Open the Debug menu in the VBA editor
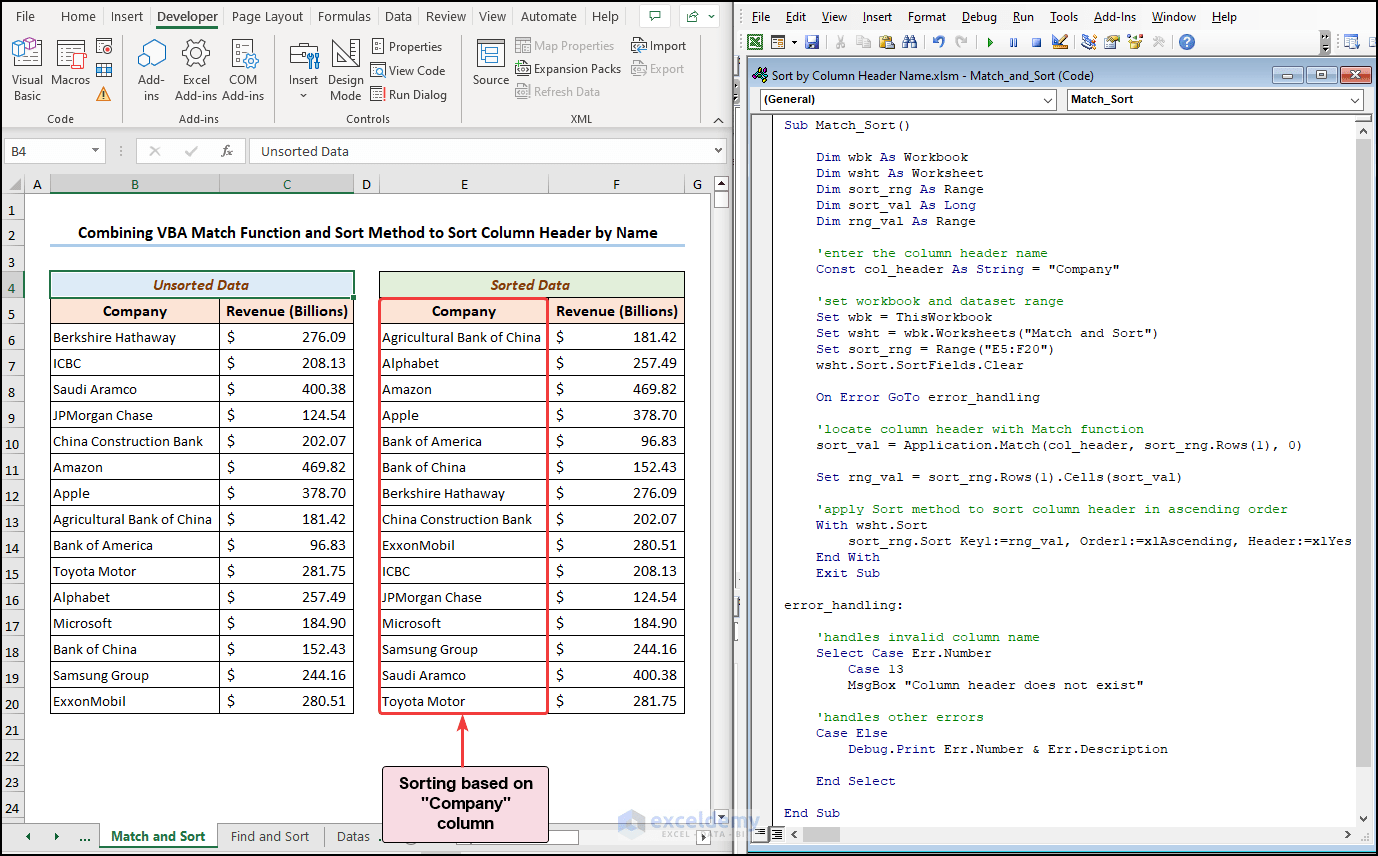The image size is (1378, 856). click(978, 16)
